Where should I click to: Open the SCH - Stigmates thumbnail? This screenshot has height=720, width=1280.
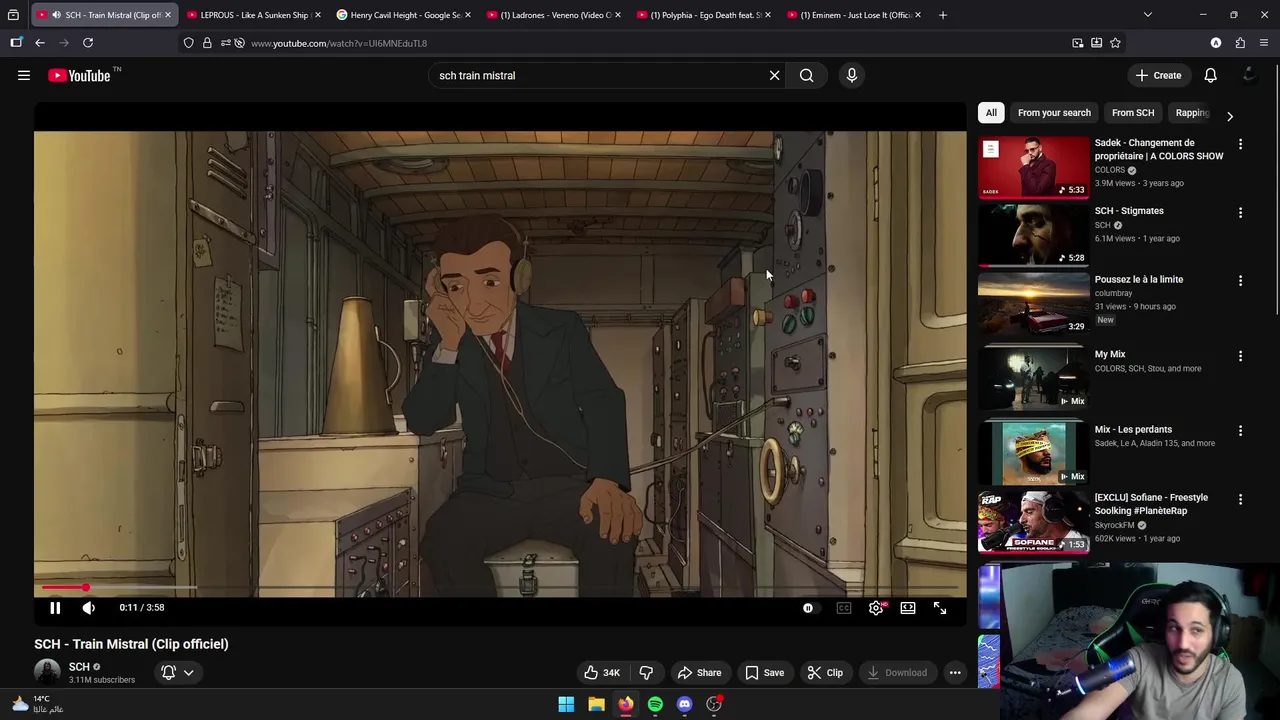click(x=1033, y=236)
